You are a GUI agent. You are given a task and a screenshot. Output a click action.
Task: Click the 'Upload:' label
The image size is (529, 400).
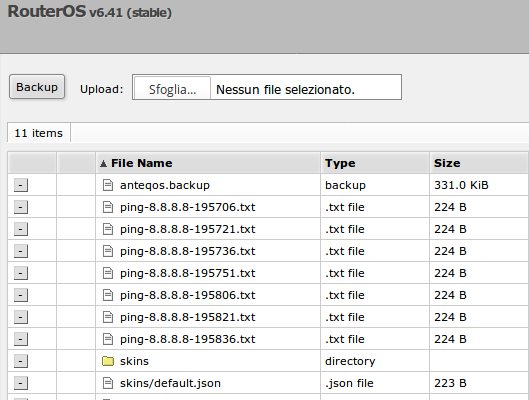[x=102, y=89]
